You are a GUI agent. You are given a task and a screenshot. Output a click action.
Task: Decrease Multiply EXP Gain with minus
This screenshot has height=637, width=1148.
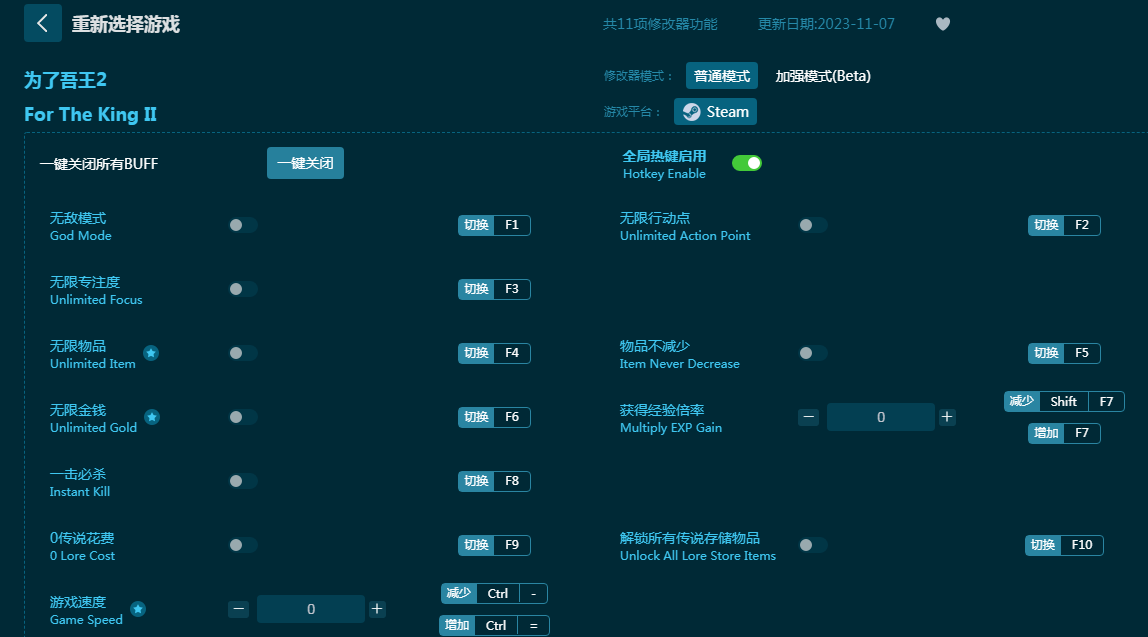(x=808, y=417)
